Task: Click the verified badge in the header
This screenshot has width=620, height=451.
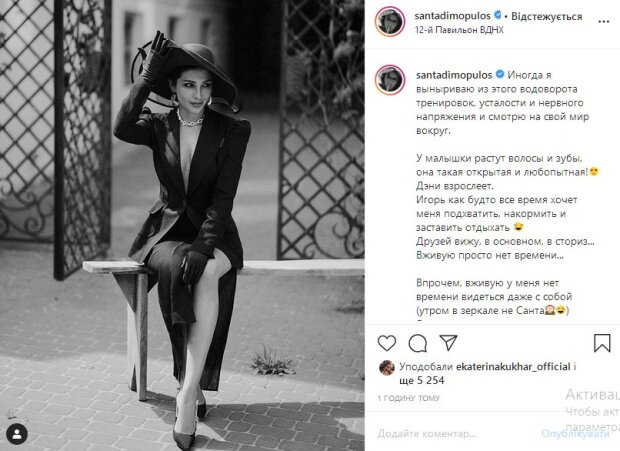Action: [x=498, y=15]
